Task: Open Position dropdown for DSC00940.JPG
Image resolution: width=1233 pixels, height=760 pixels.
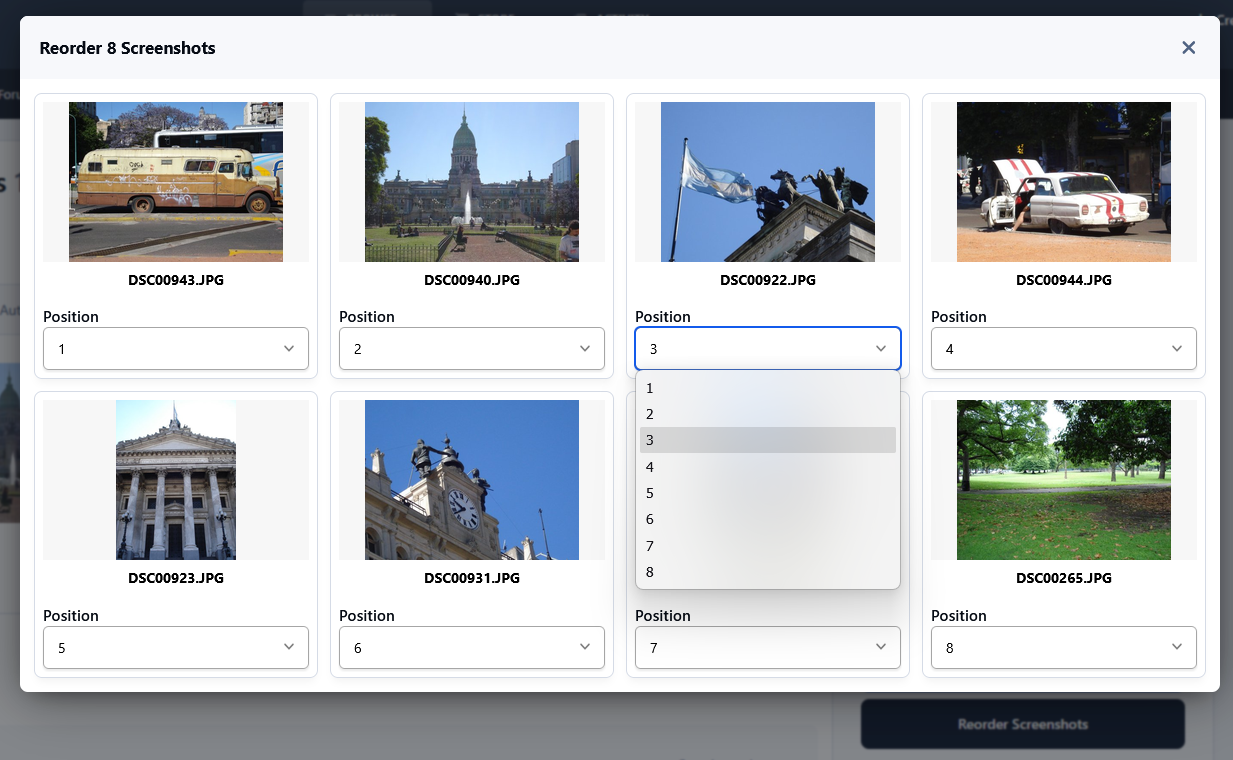Action: coord(472,349)
